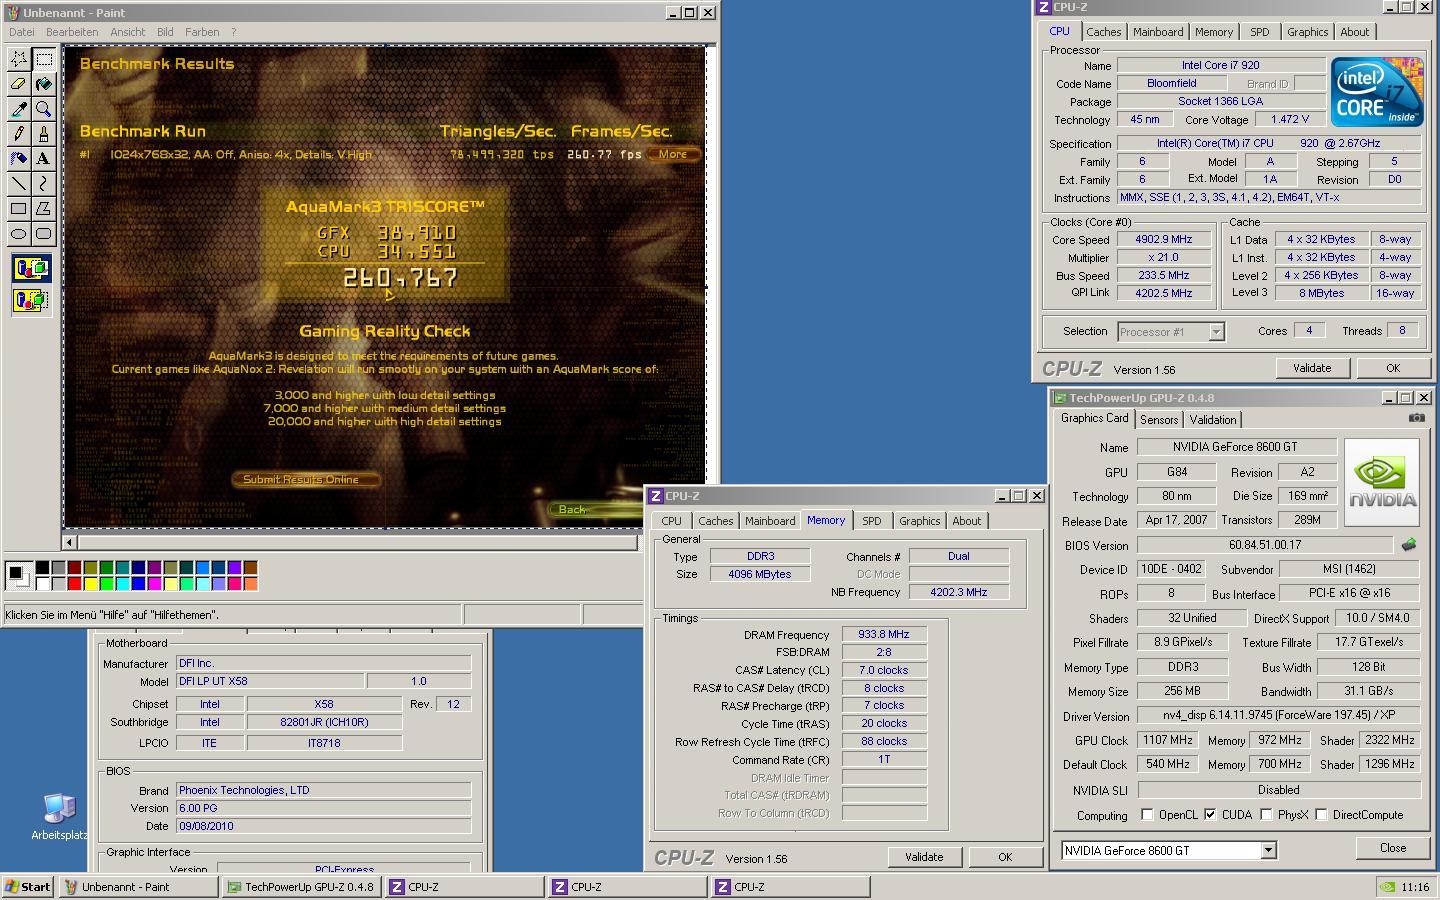Select the rectangular selection tool in Paint

click(x=43, y=59)
